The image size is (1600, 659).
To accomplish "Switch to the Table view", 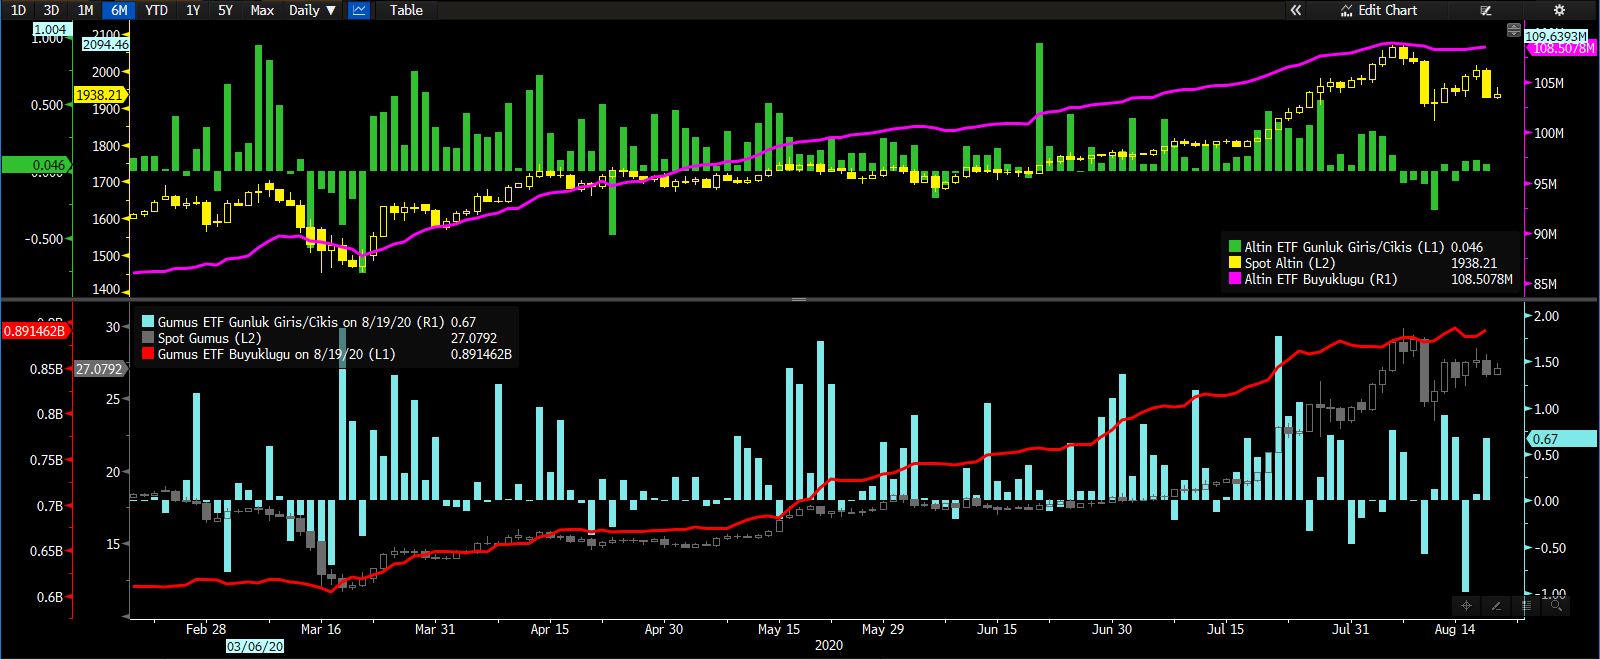I will [406, 10].
